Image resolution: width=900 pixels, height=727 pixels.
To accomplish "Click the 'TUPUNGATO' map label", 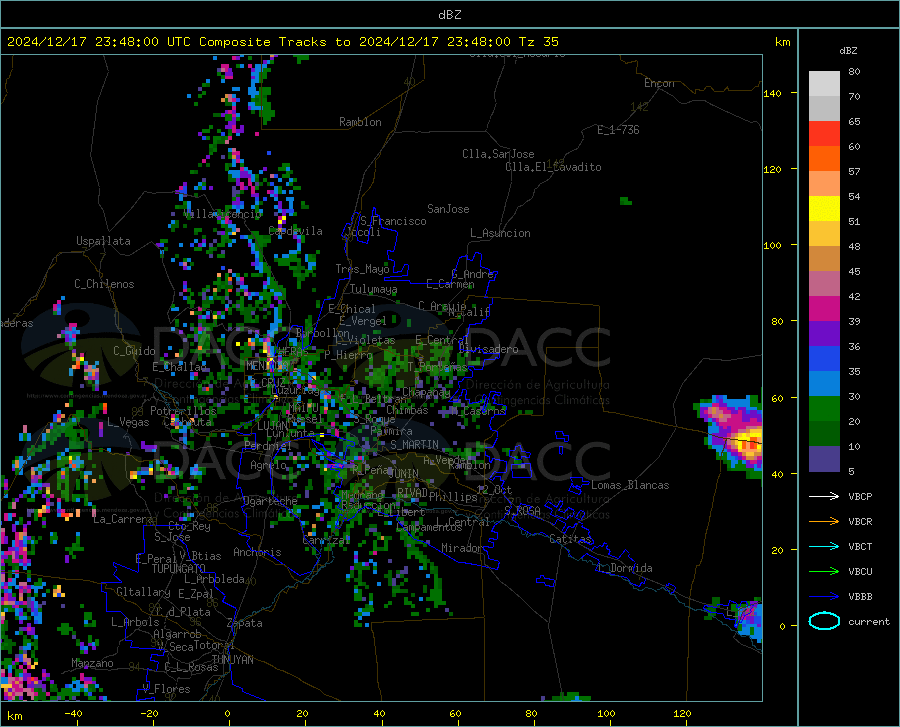I will (x=179, y=569).
